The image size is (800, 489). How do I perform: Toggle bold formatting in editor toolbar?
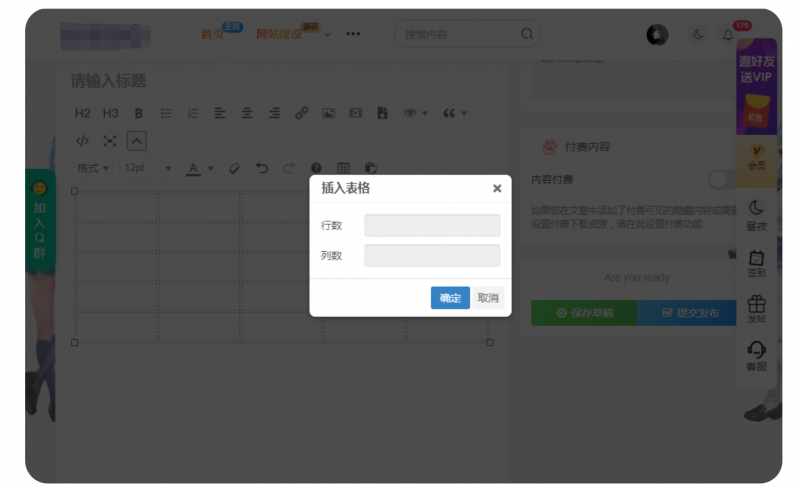139,114
